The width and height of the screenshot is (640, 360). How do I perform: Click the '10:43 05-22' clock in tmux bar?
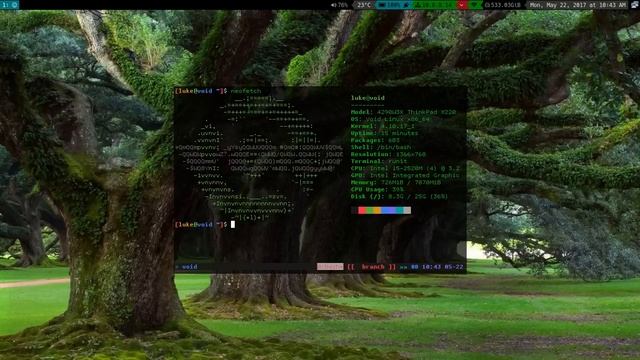[x=443, y=267]
